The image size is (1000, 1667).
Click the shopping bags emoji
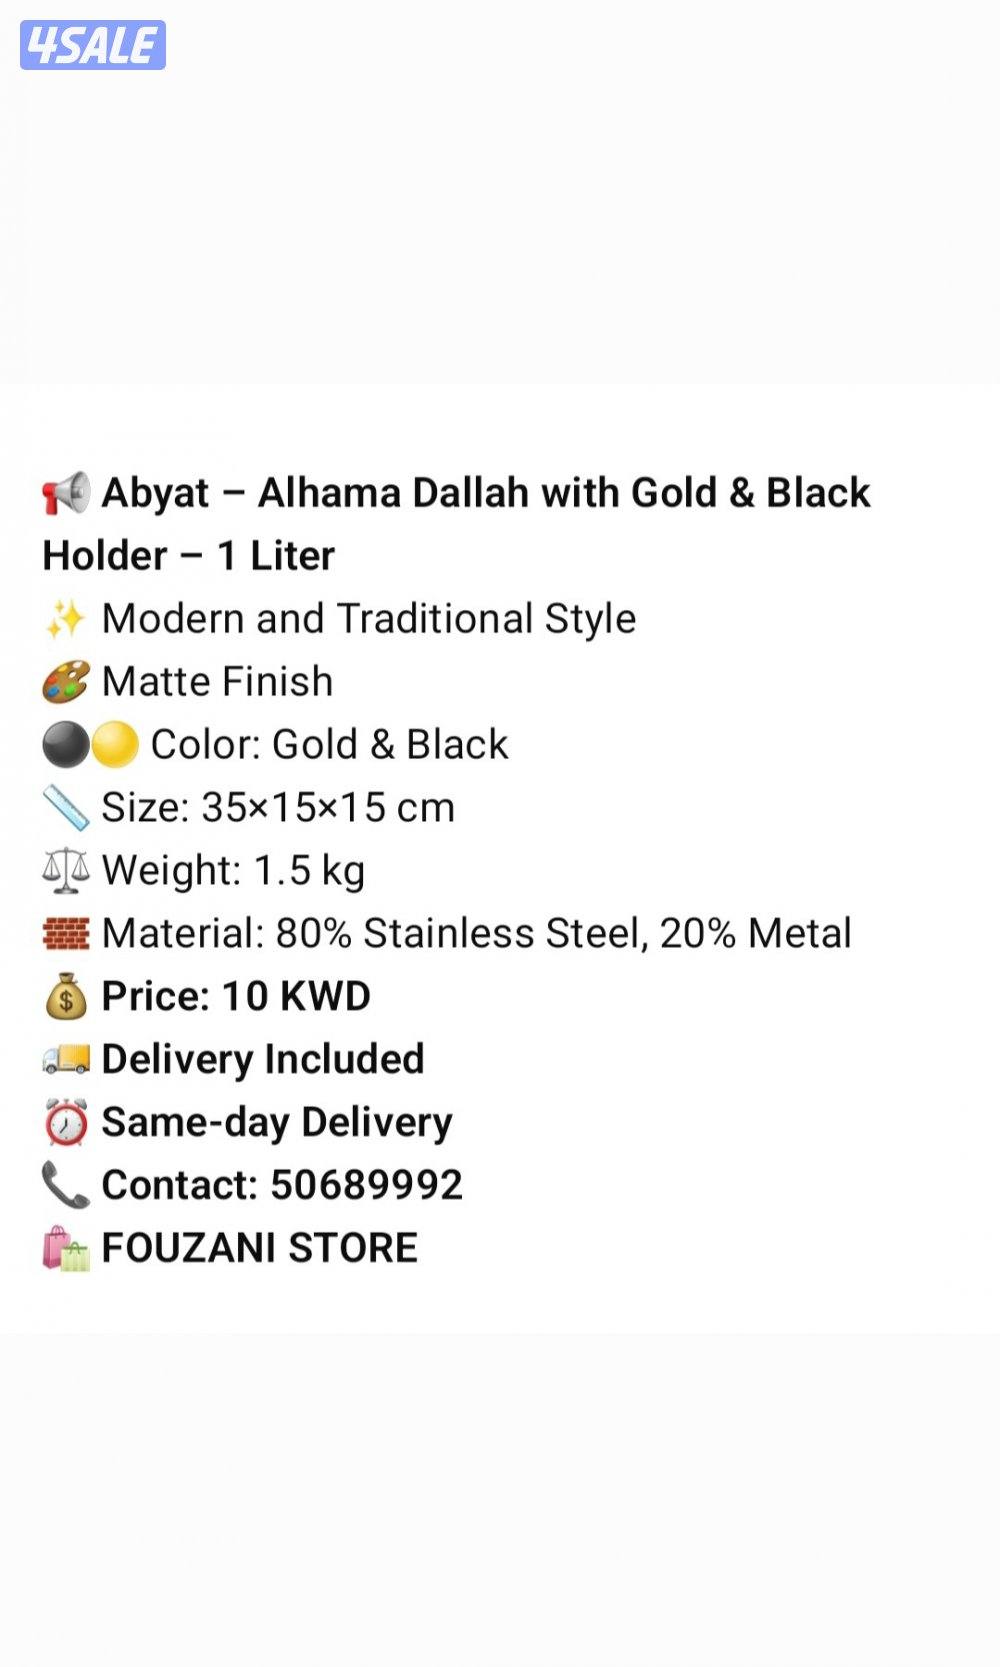pos(66,1249)
